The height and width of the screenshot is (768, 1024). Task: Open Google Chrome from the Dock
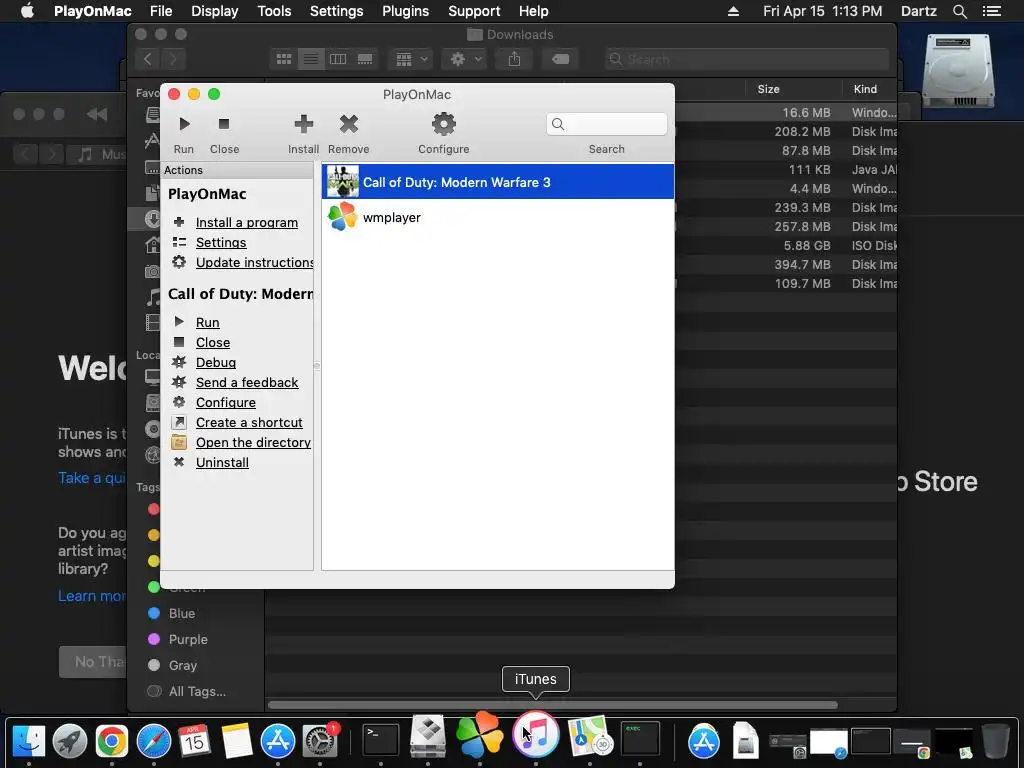[112, 741]
